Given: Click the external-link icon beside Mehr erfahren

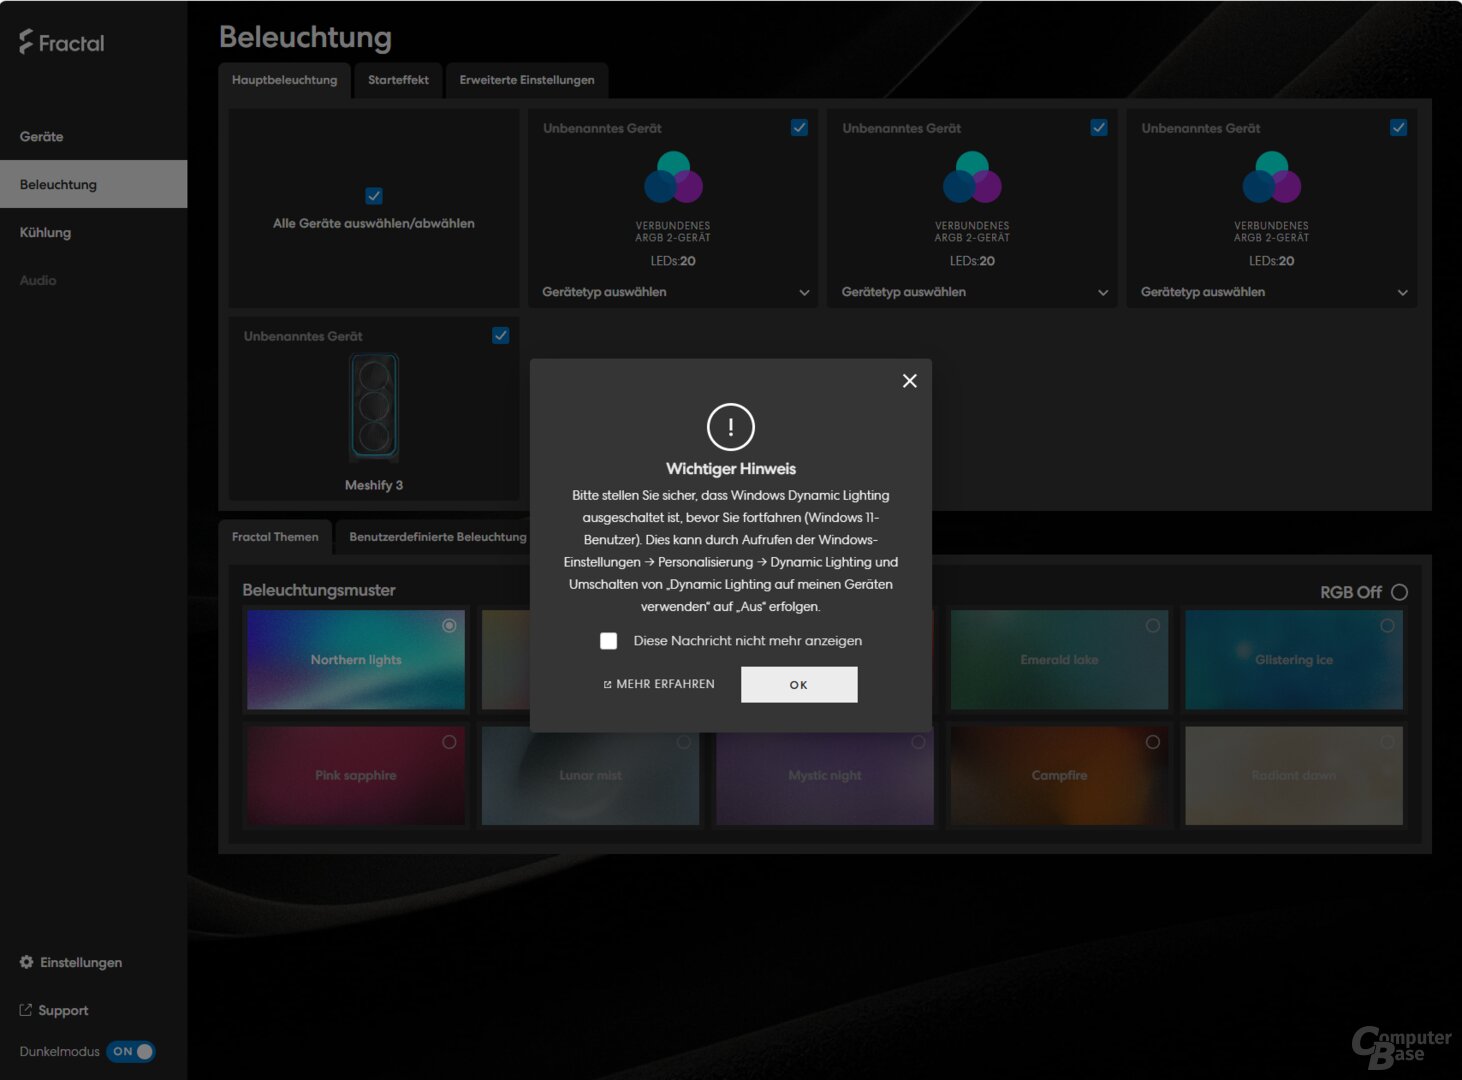Looking at the screenshot, I should [608, 684].
